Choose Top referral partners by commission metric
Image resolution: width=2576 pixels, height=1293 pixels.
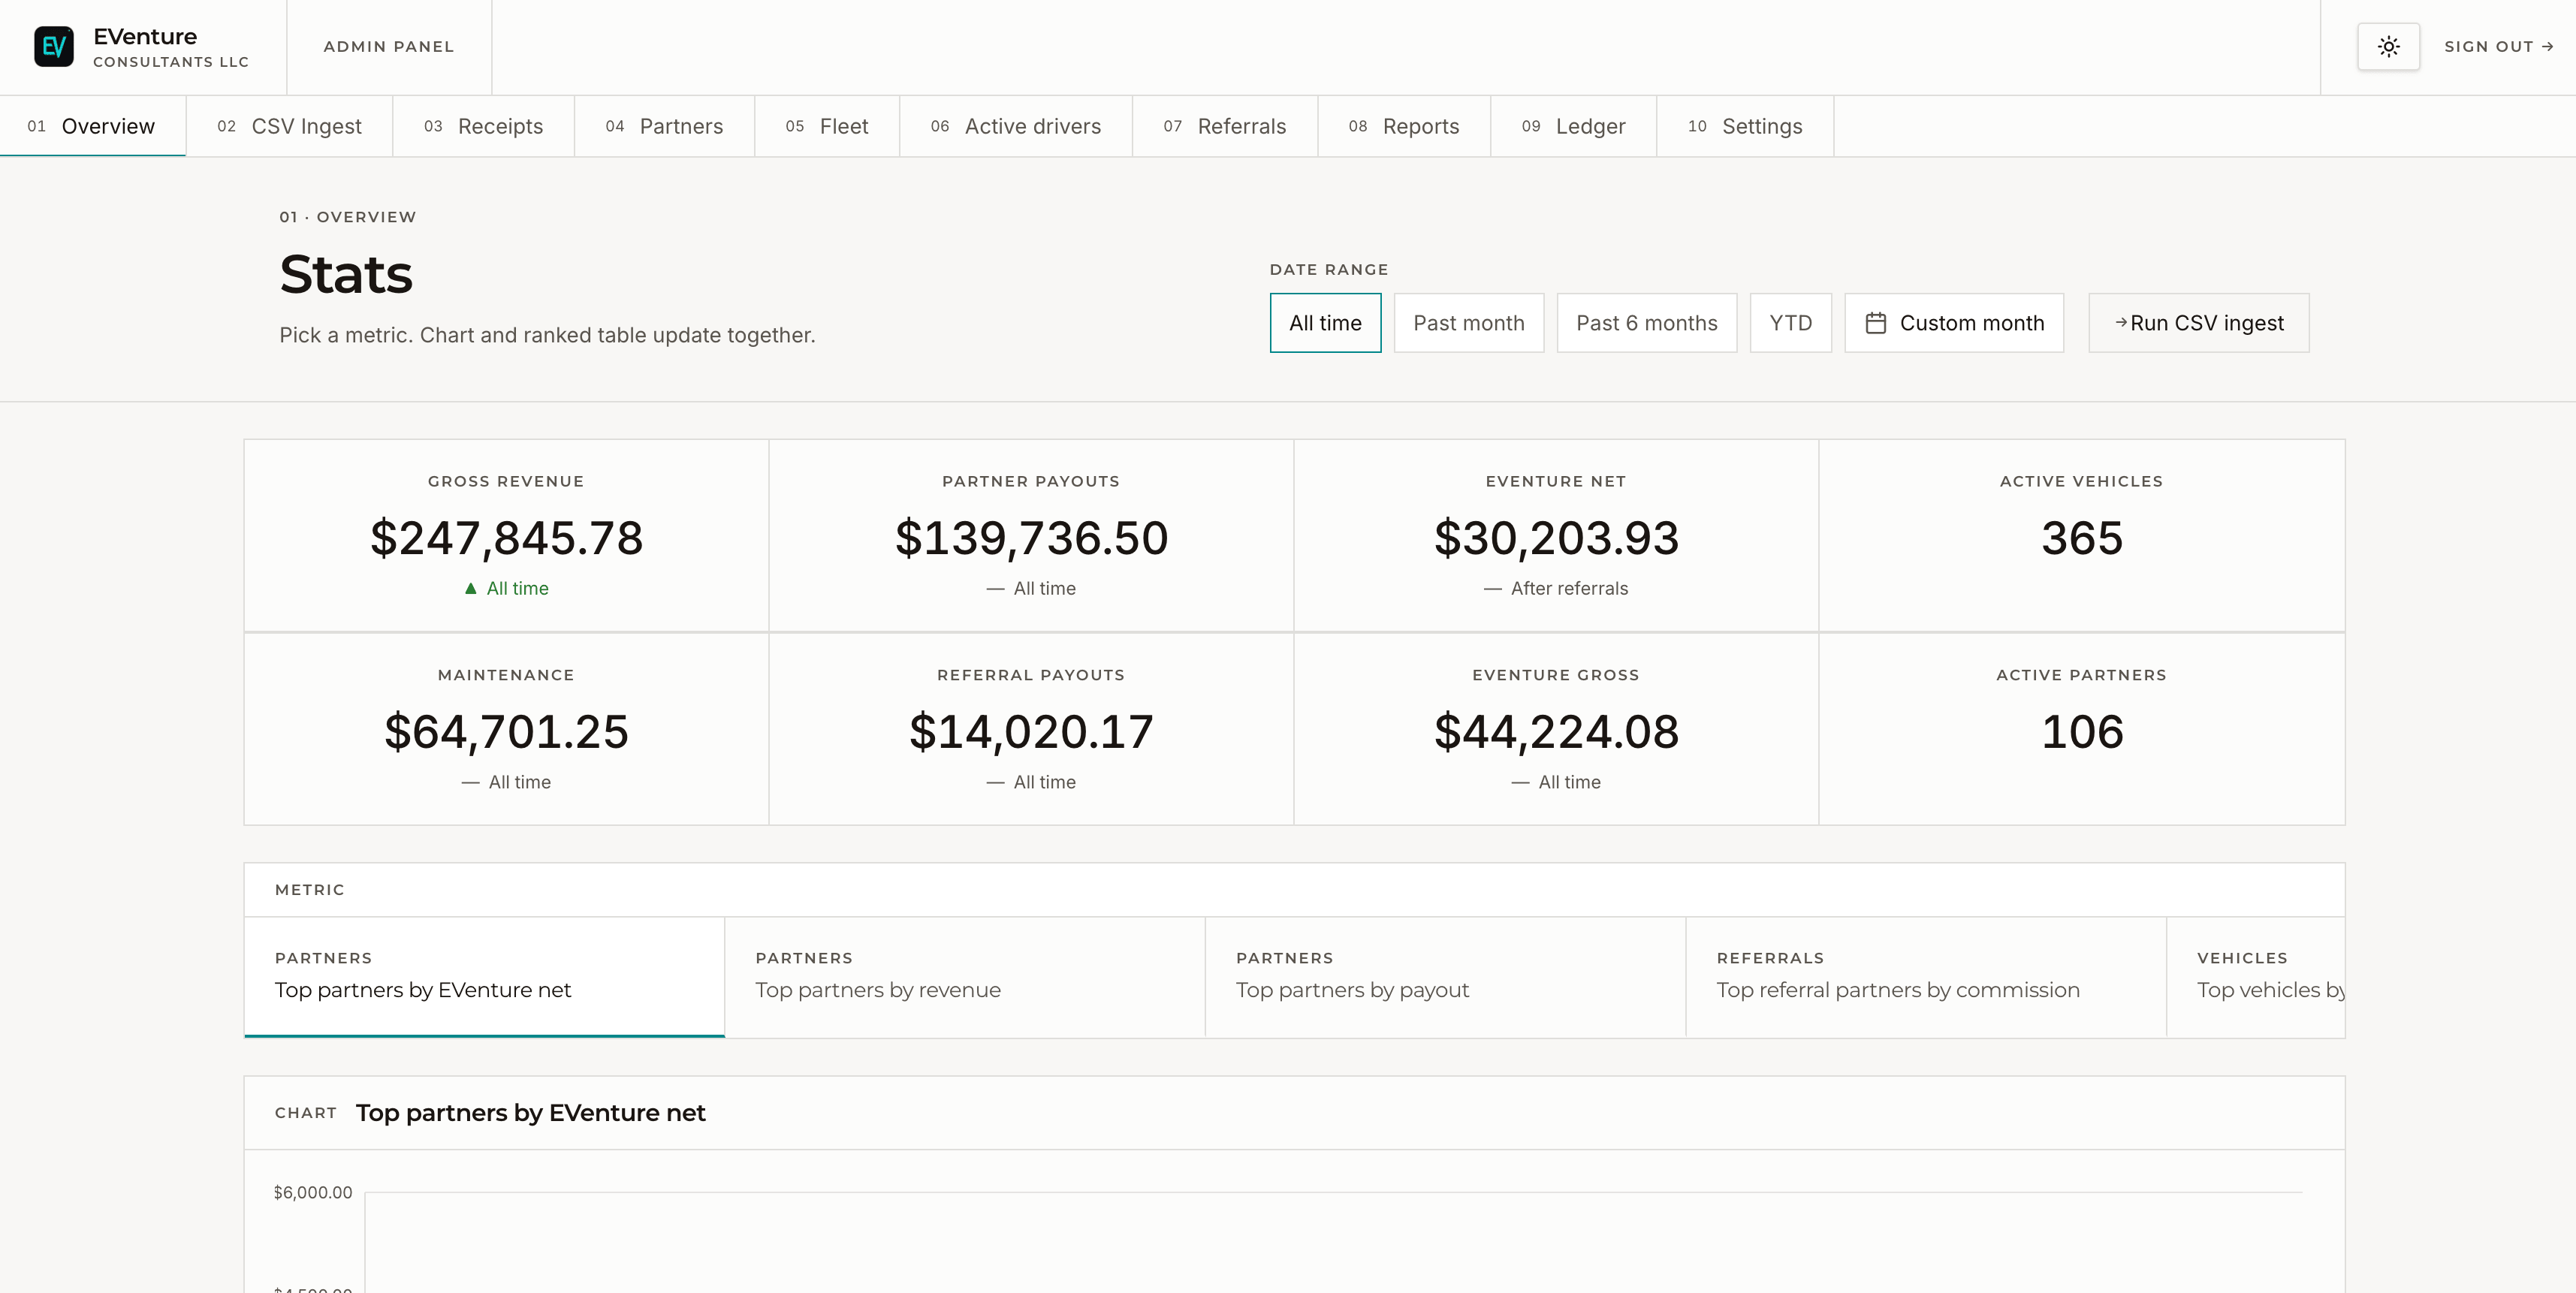point(1926,976)
